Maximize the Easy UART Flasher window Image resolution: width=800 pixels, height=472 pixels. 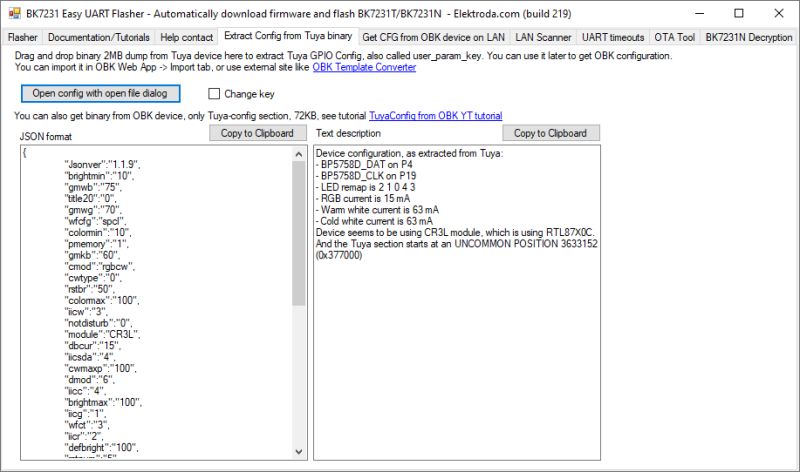pyautogui.click(x=739, y=14)
